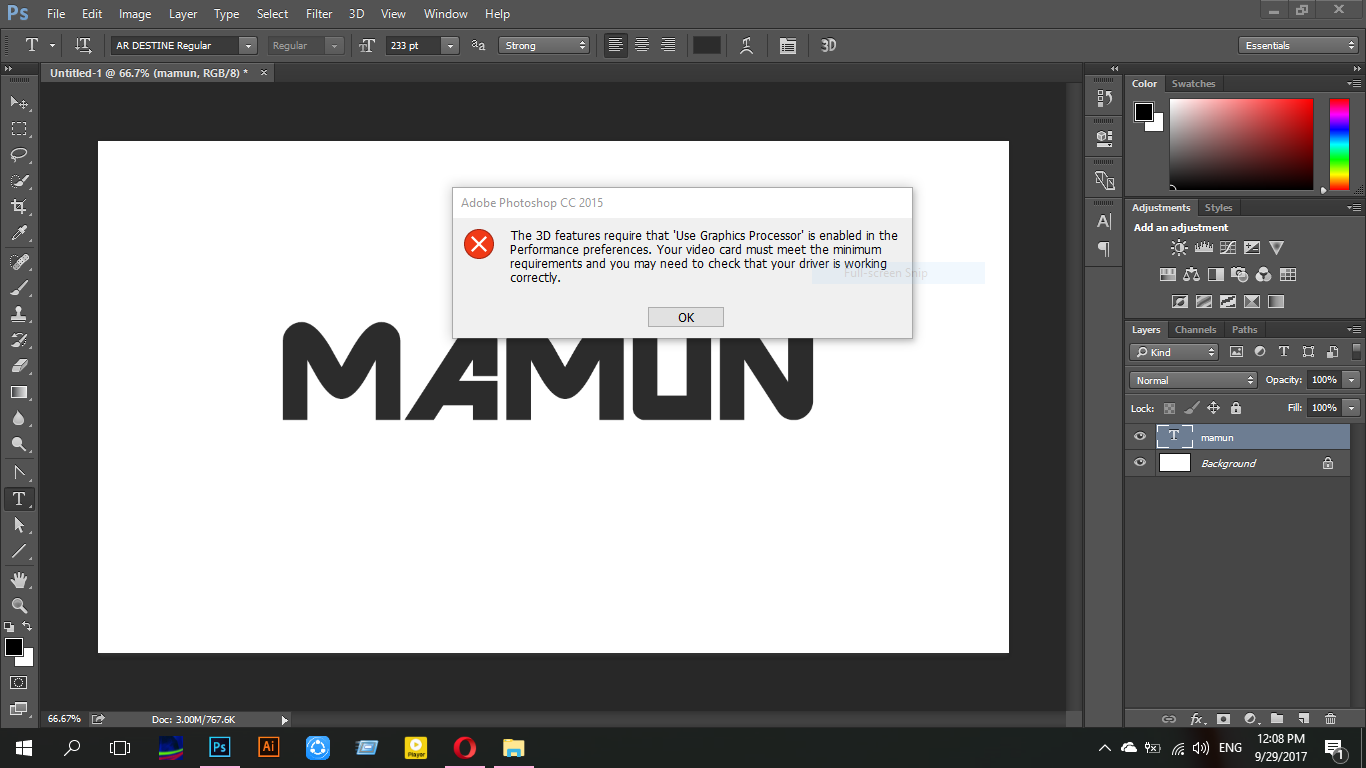Image resolution: width=1366 pixels, height=768 pixels.
Task: Toggle center text alignment
Action: click(642, 45)
